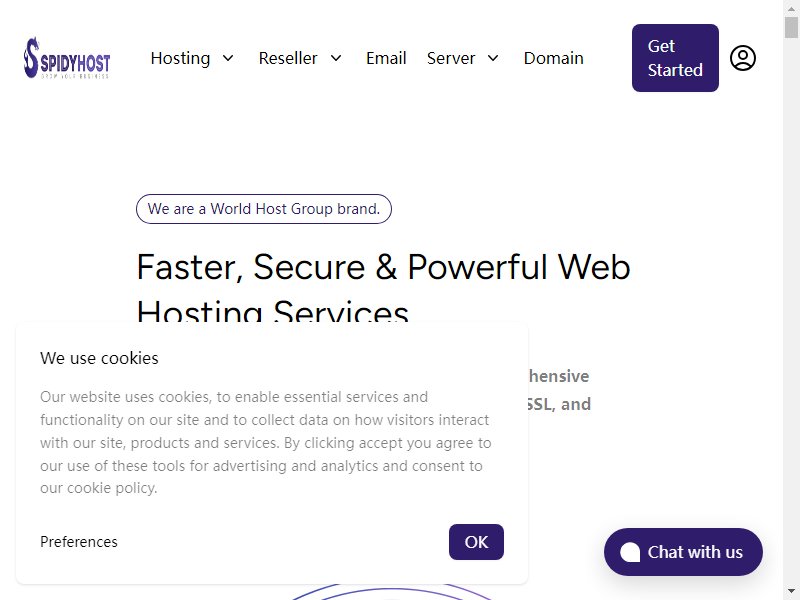The height and width of the screenshot is (600, 800).
Task: Click the chat bubble icon
Action: coord(630,552)
